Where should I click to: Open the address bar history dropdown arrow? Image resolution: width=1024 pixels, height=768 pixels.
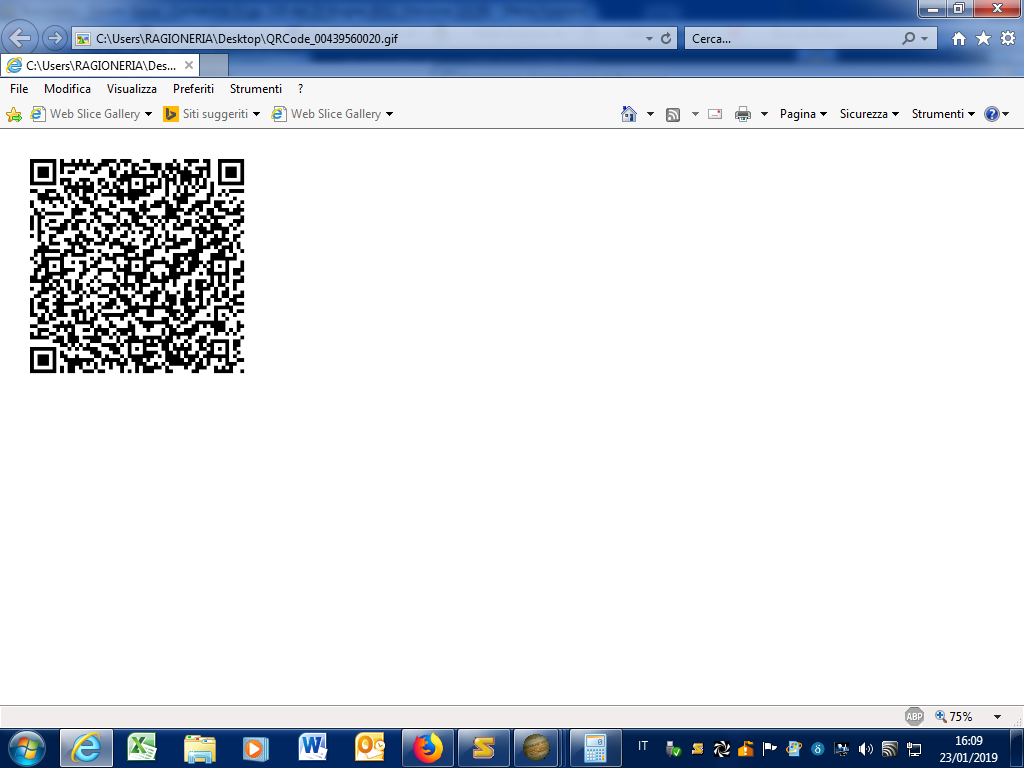649,39
